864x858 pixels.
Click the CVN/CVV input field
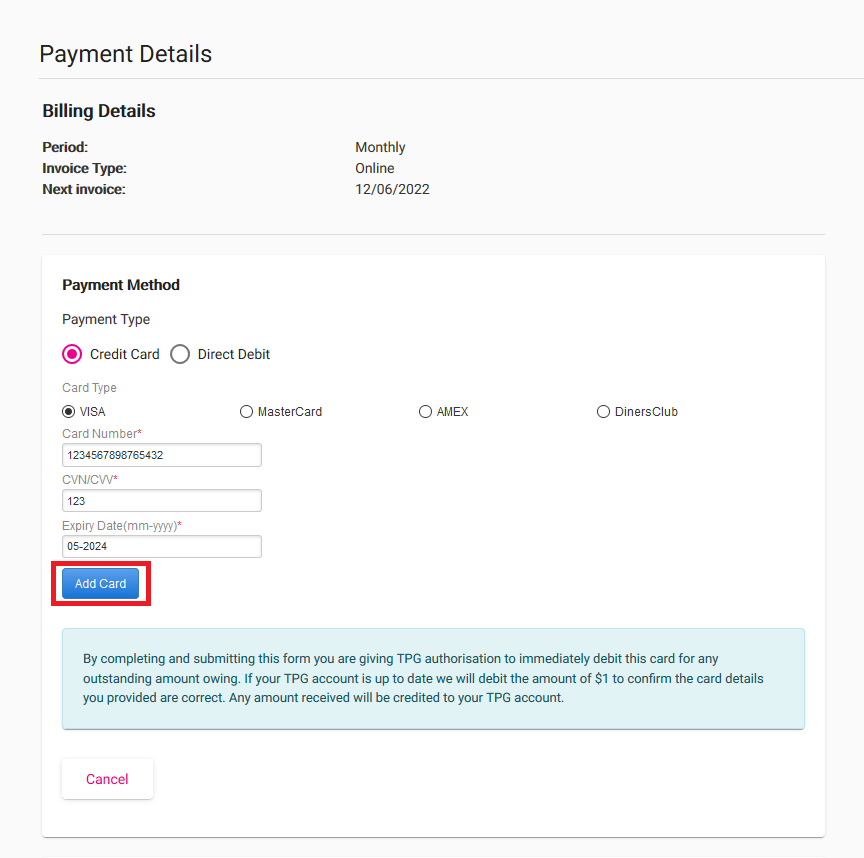pos(161,500)
